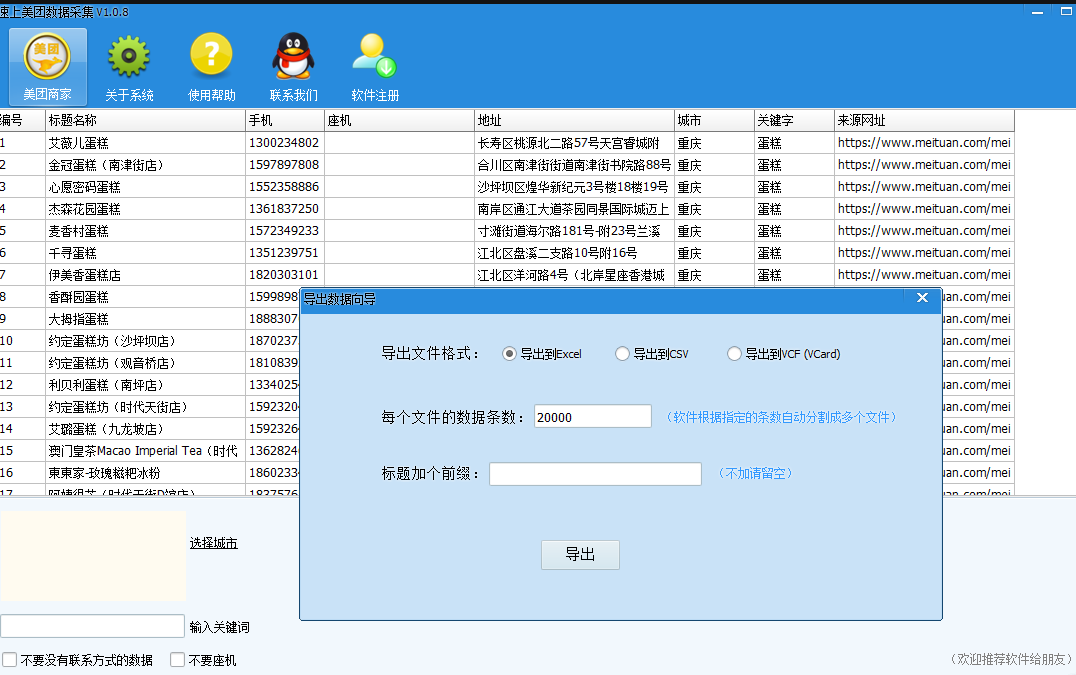Close the 导出数据向导 dialog

pyautogui.click(x=922, y=297)
